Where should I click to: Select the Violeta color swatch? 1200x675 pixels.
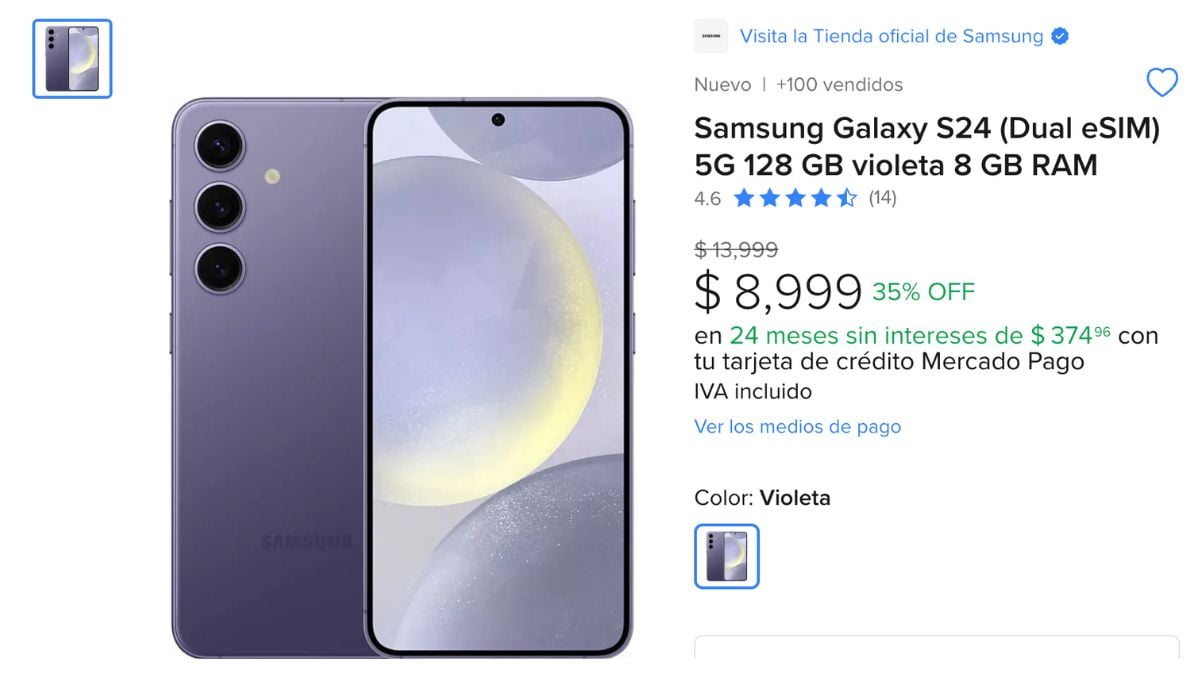pyautogui.click(x=727, y=556)
